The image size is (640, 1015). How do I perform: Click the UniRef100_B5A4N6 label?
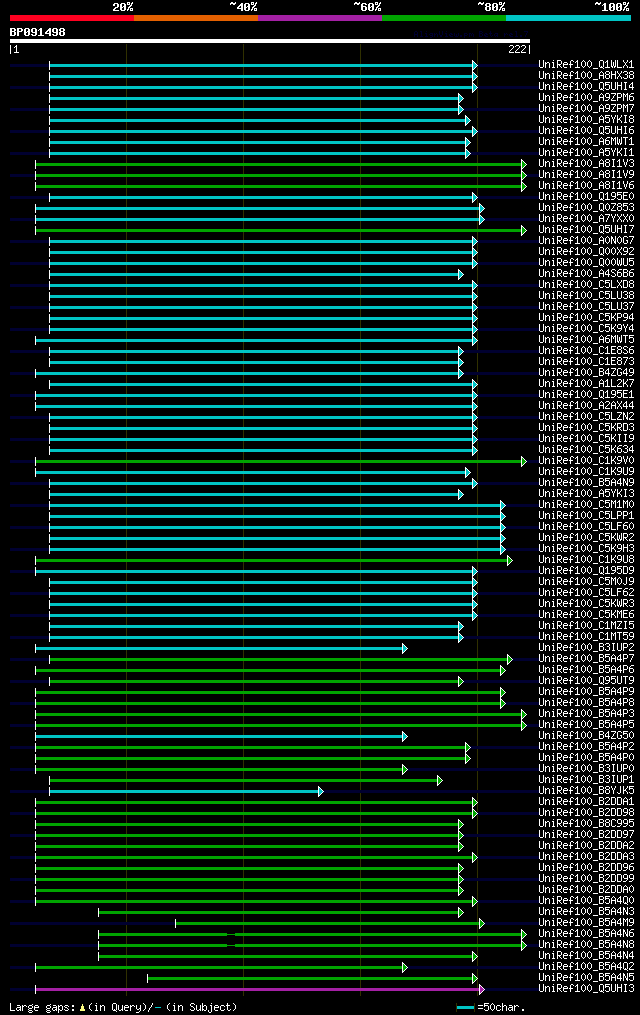586,934
